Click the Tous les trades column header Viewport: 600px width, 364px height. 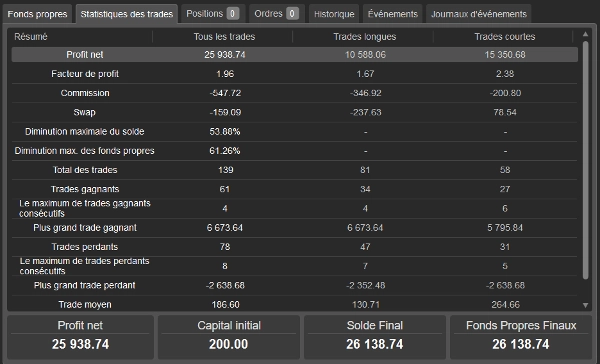[224, 37]
